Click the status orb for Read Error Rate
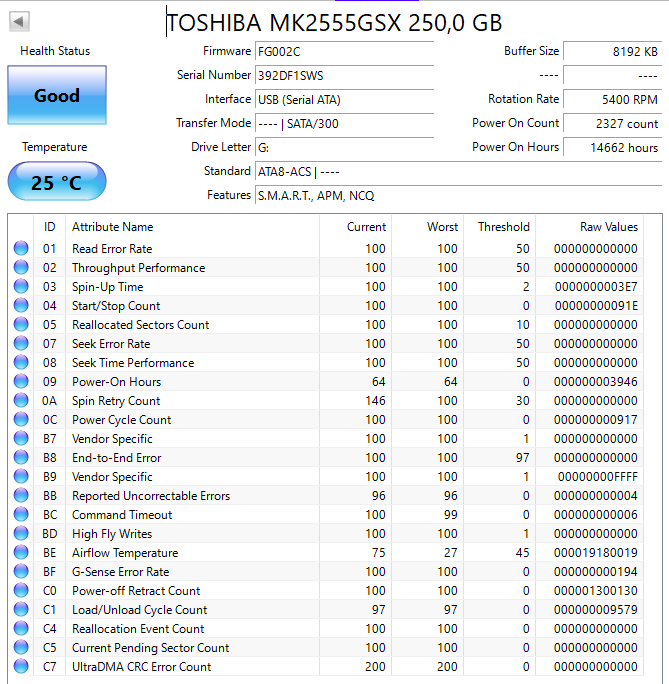669x684 pixels. click(21, 249)
